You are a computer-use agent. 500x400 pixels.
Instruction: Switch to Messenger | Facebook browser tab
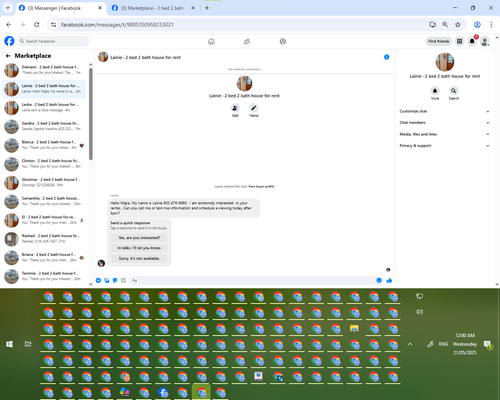click(x=60, y=8)
